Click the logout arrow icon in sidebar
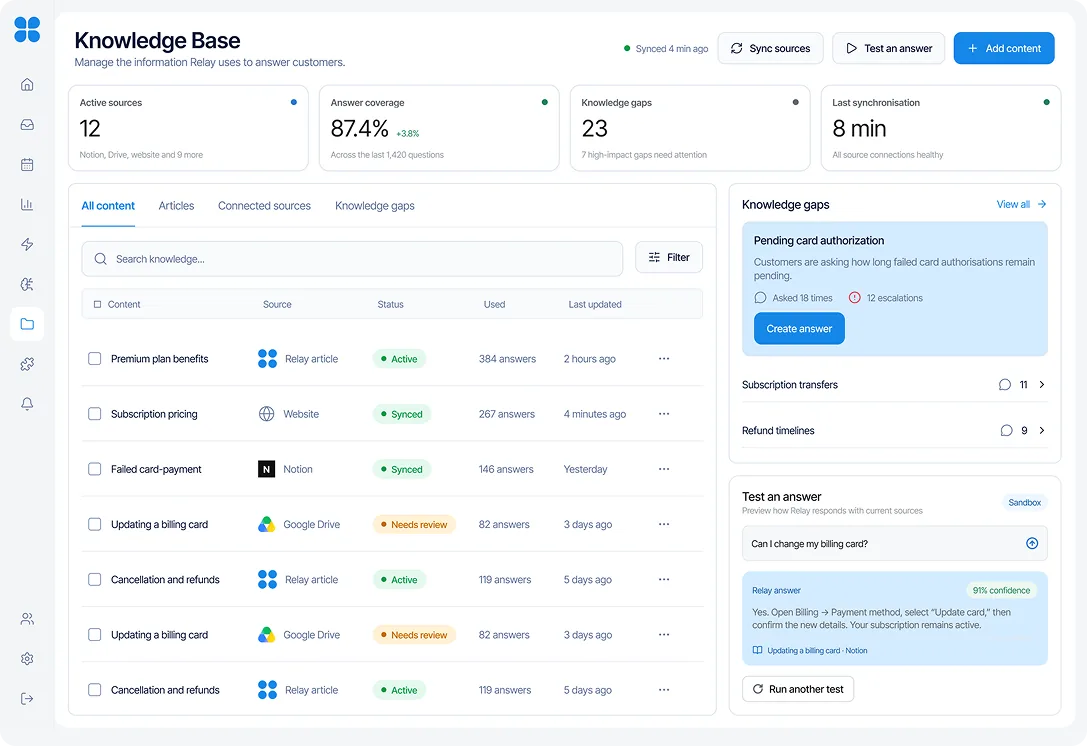The height and width of the screenshot is (746, 1087). [27, 698]
